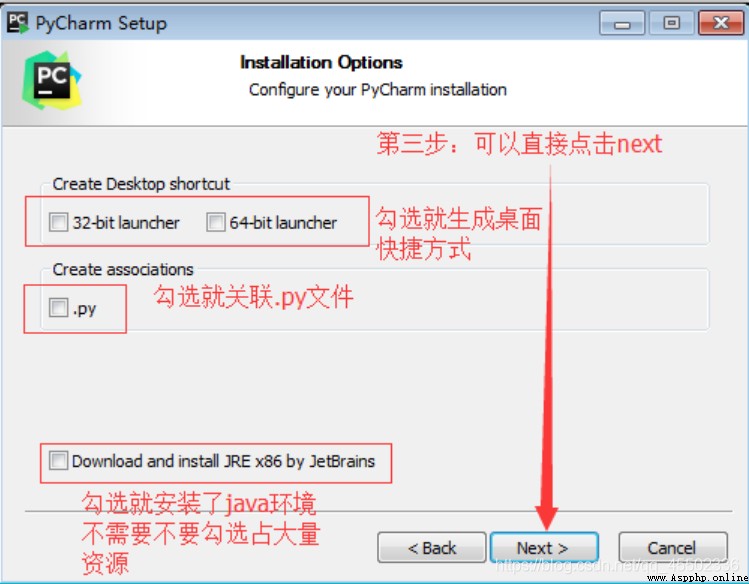749x584 pixels.
Task: Proceed by clicking Next >
Action: (x=544, y=548)
